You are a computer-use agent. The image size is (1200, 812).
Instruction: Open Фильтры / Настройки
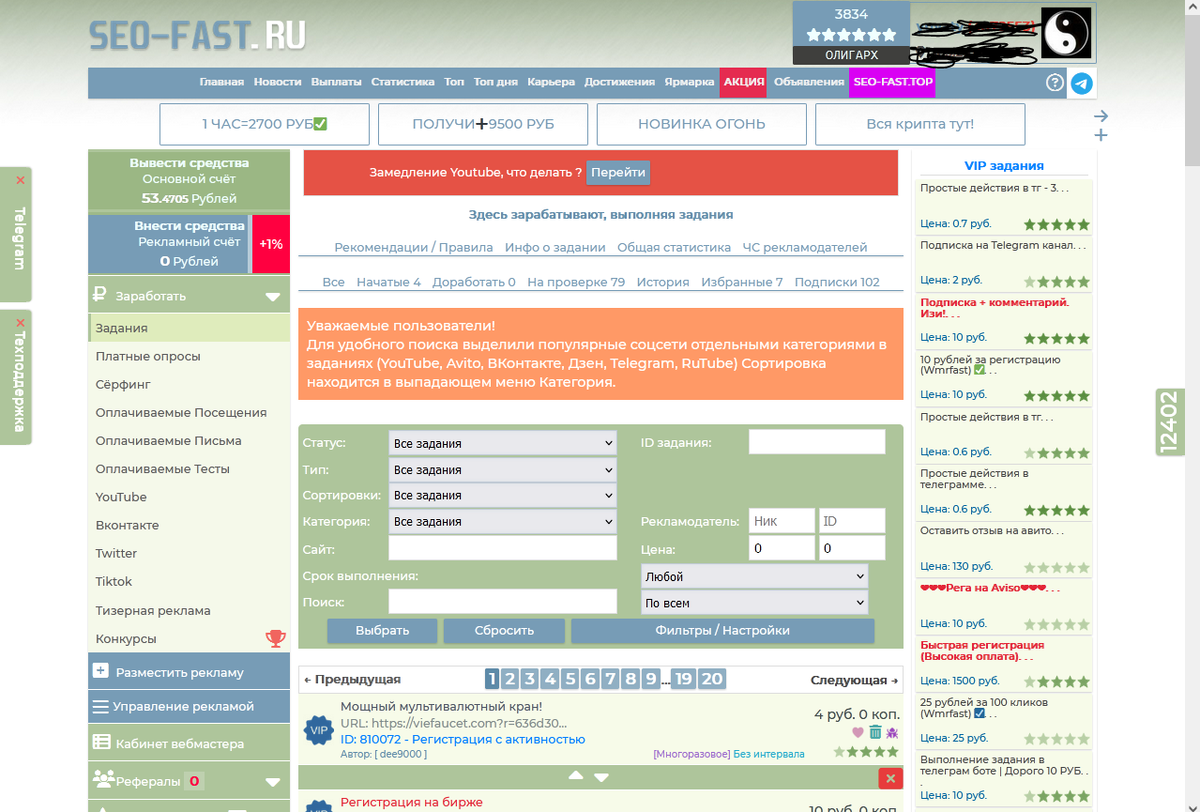[723, 631]
